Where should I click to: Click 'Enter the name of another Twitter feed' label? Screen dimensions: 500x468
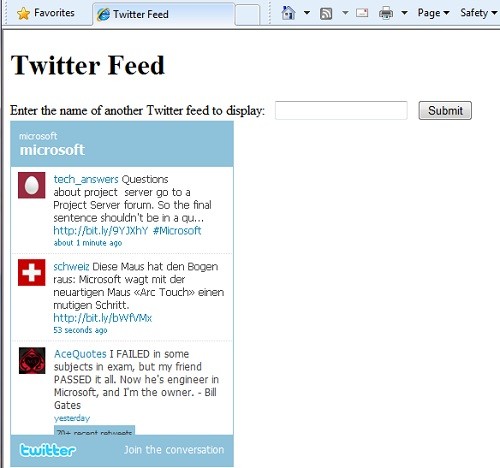137,110
